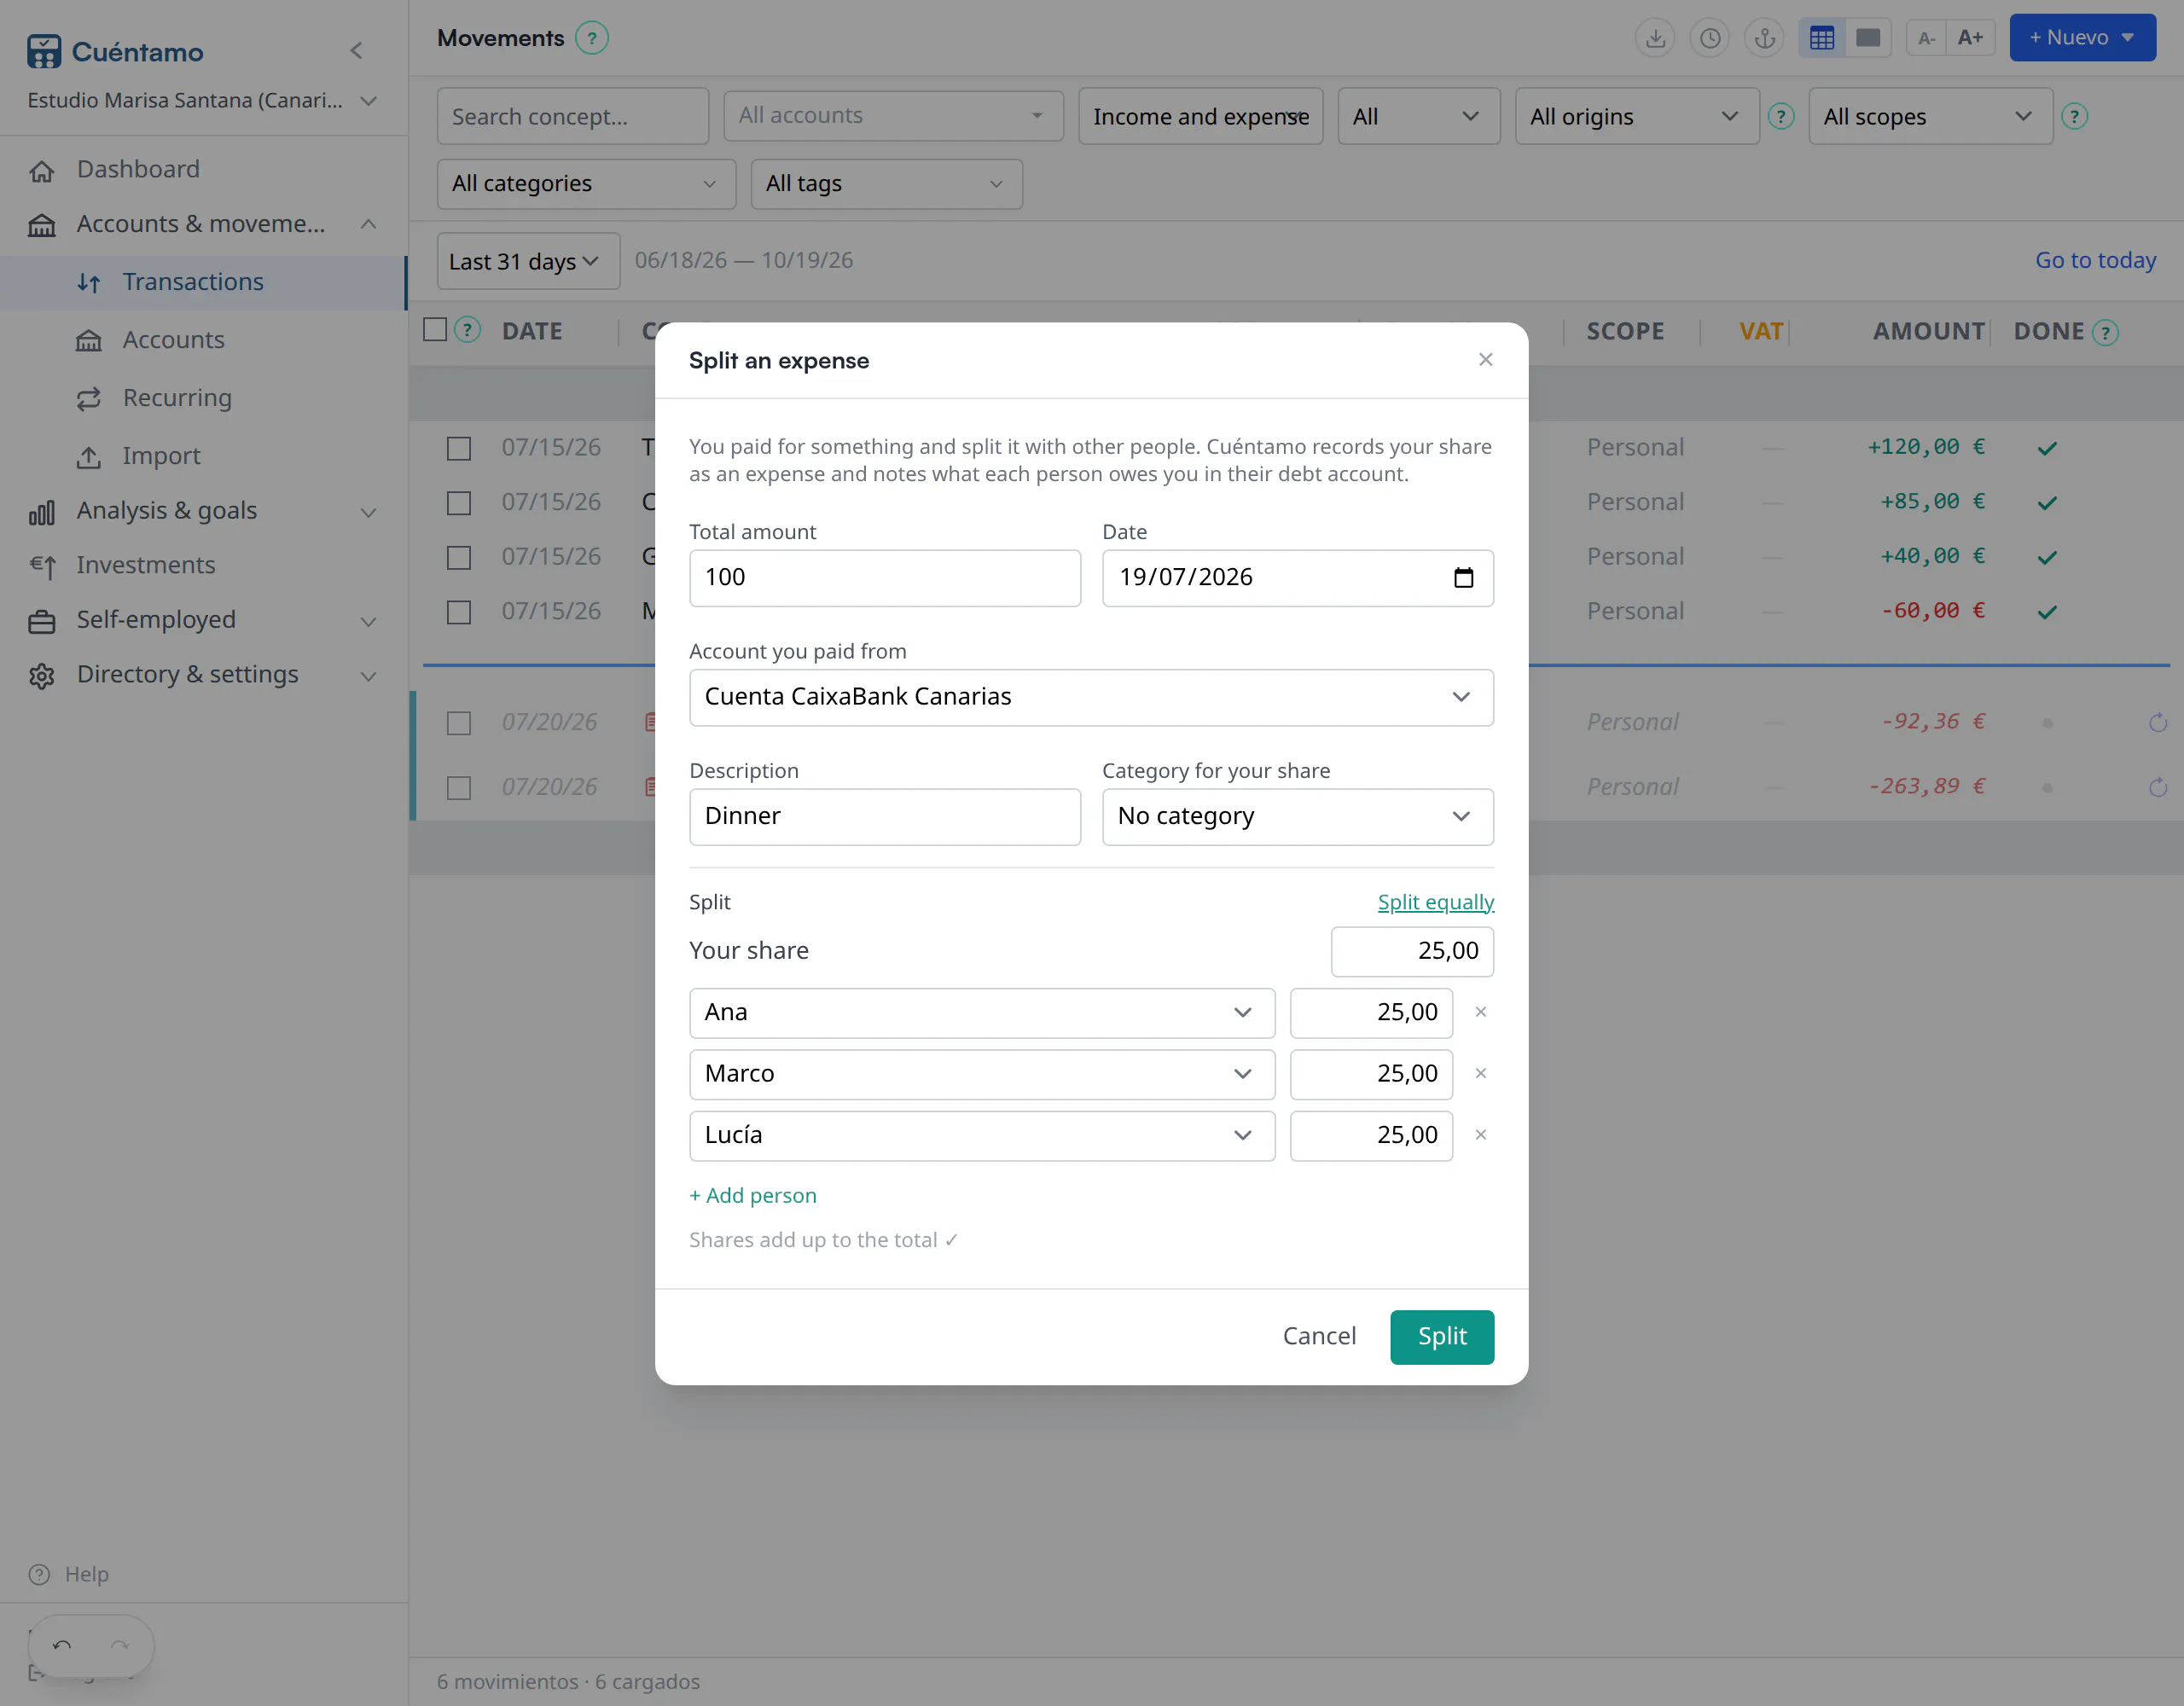2184x1706 pixels.
Task: Open the All accounts filter dropdown
Action: (893, 115)
